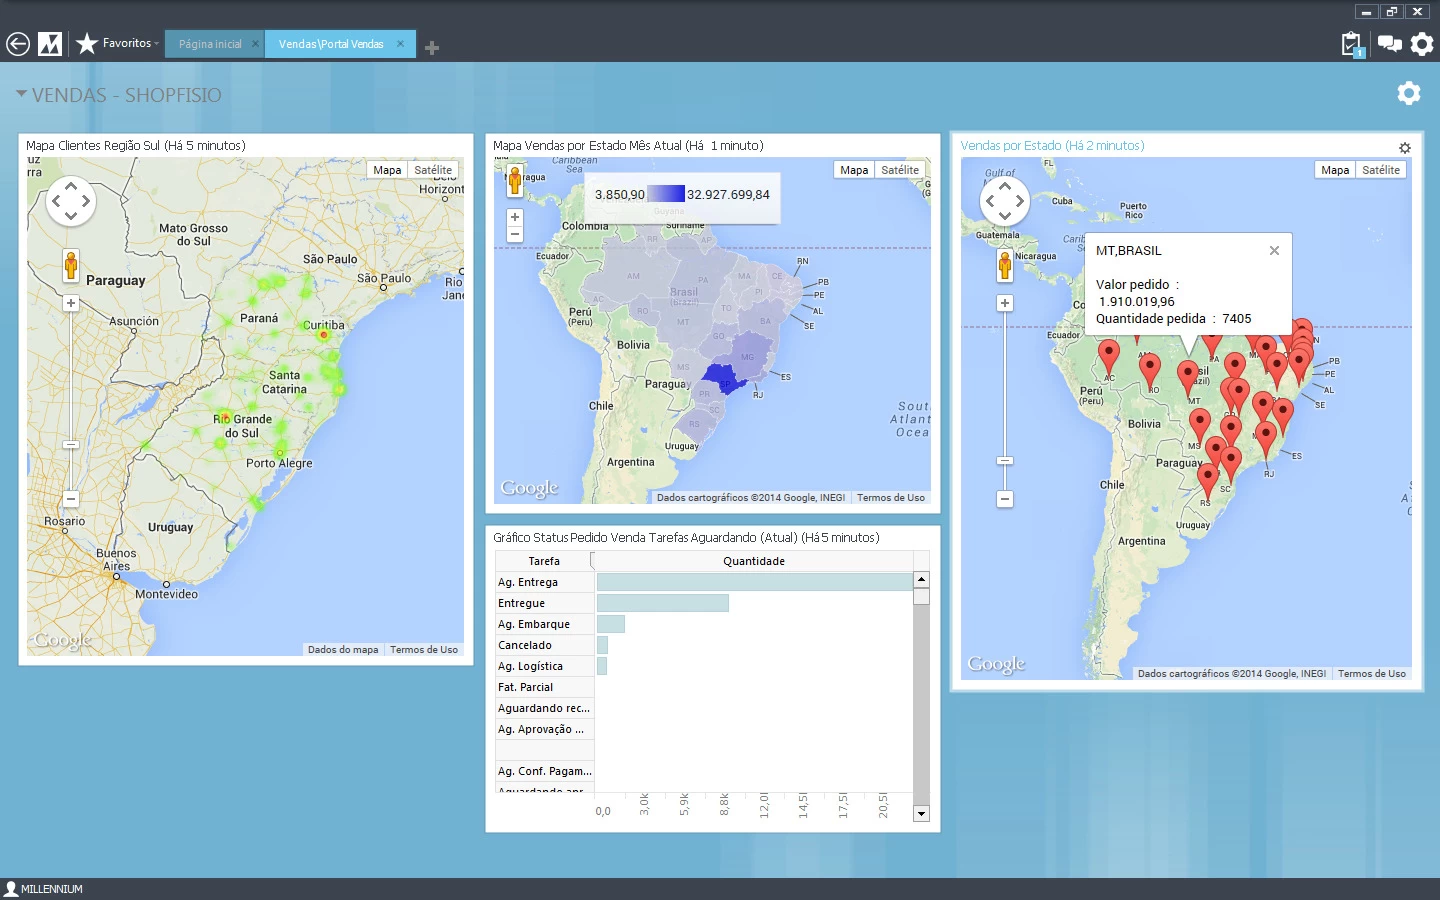Switch to the Página inicial tab
Viewport: 1440px width, 900px height.
[x=210, y=44]
